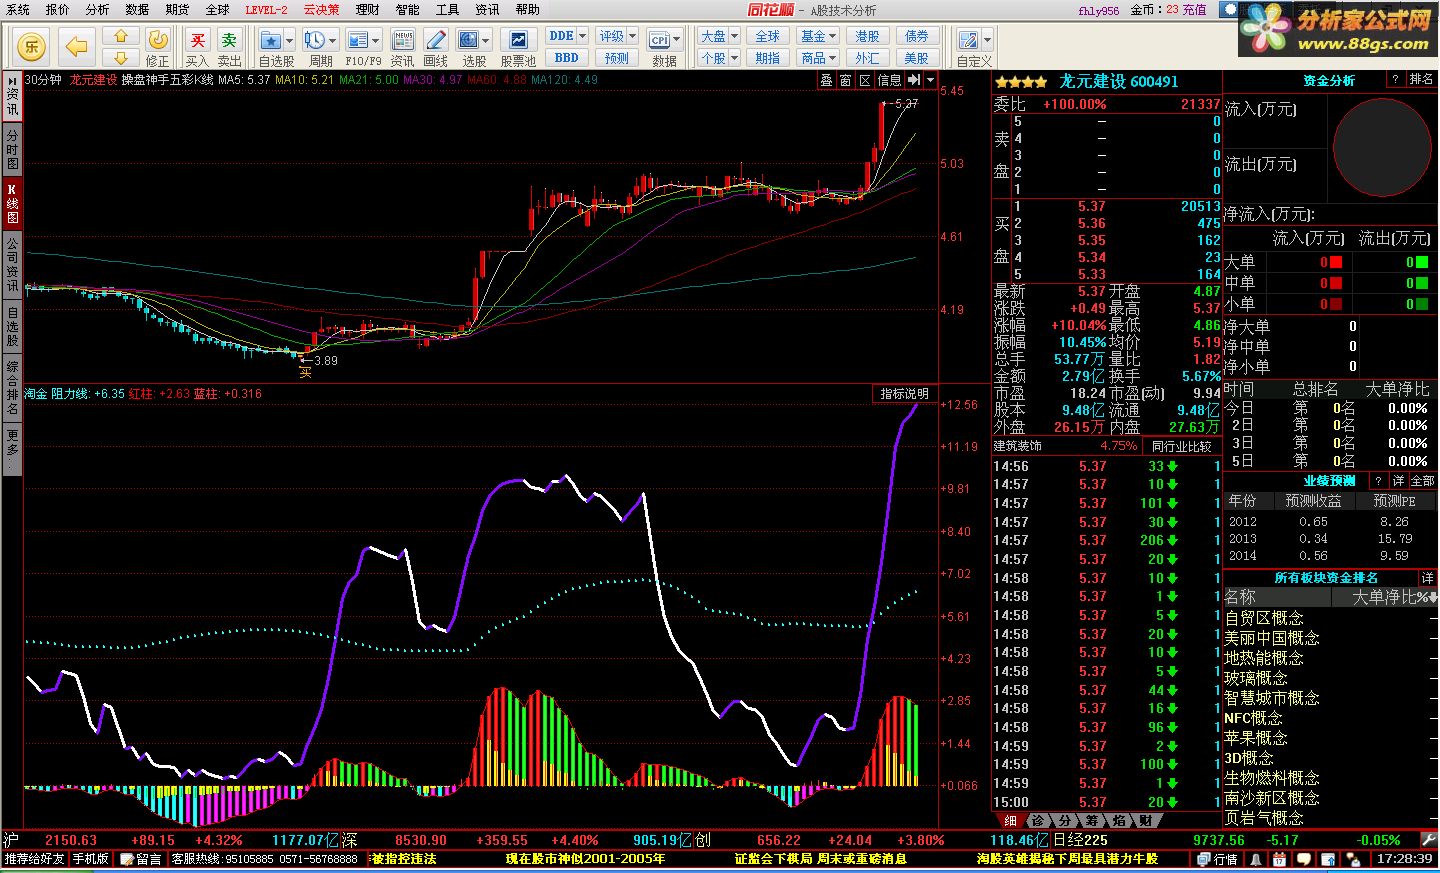
Task: Expand the 自选股 dropdown arrow
Action: [x=290, y=41]
